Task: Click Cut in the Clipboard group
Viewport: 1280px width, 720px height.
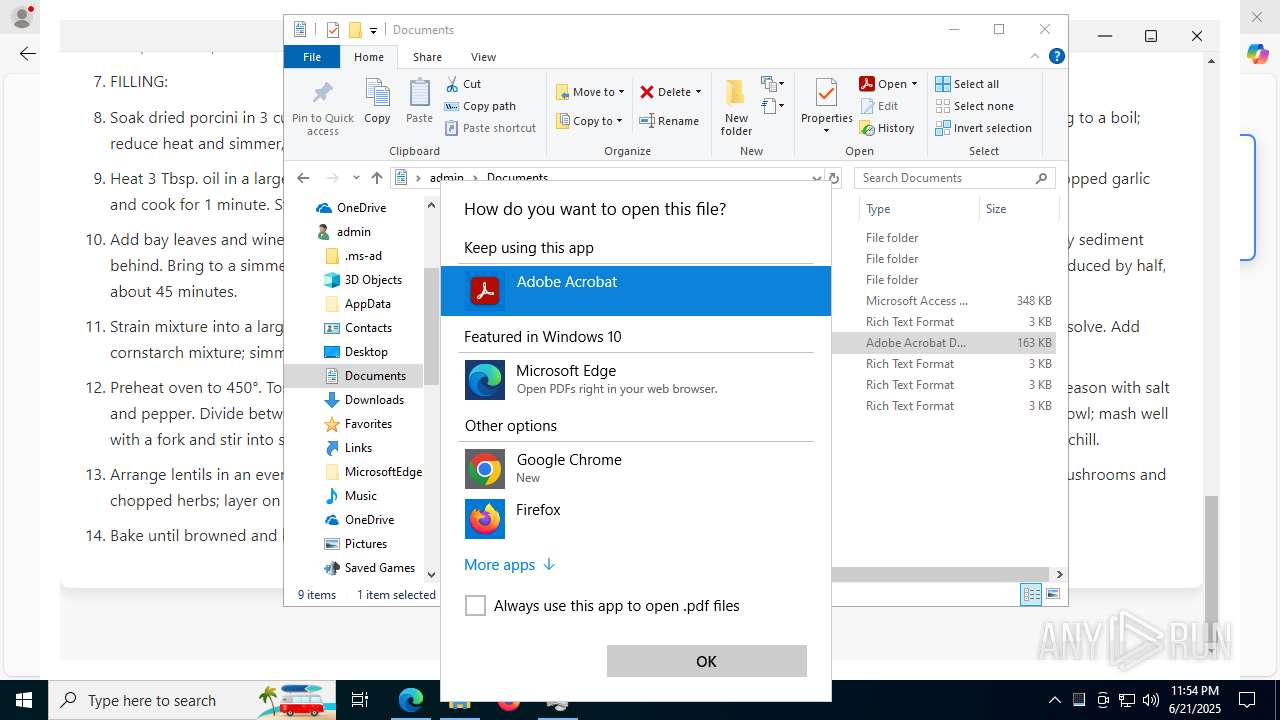Action: tap(463, 84)
